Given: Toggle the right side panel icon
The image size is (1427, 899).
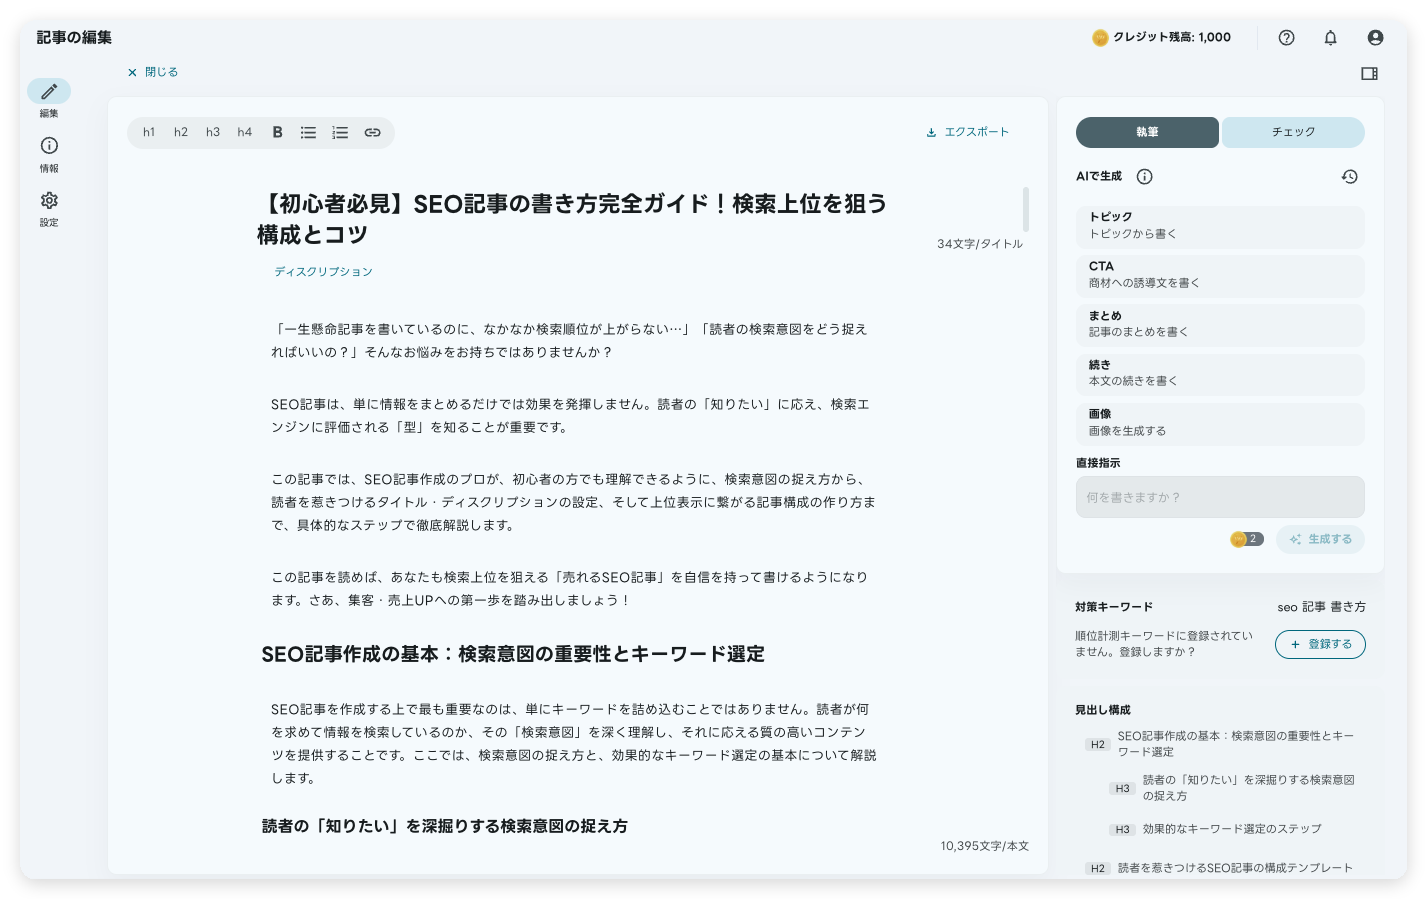Looking at the screenshot, I should pos(1369,73).
